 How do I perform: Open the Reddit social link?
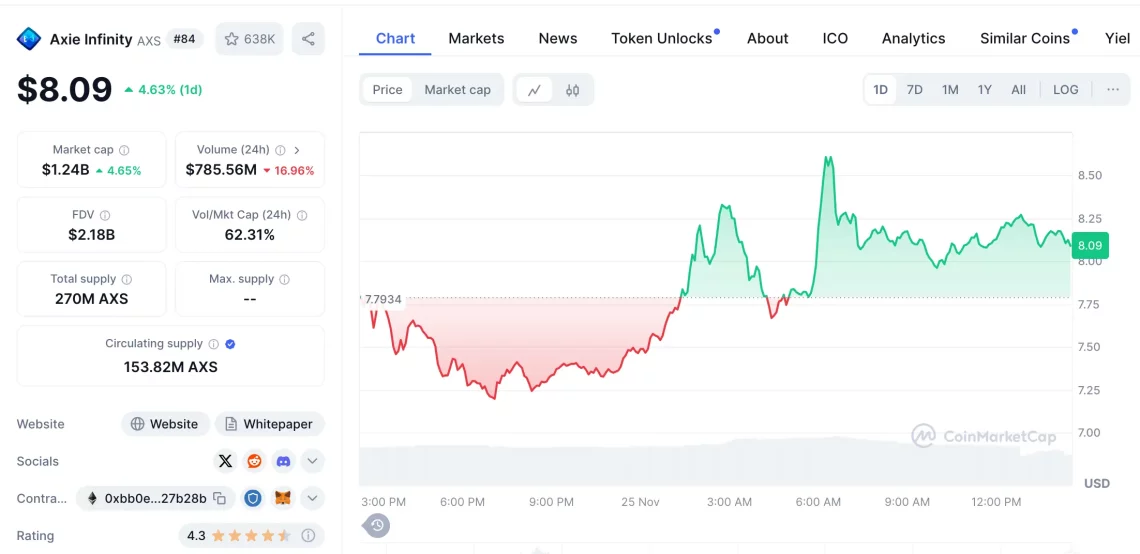(254, 461)
